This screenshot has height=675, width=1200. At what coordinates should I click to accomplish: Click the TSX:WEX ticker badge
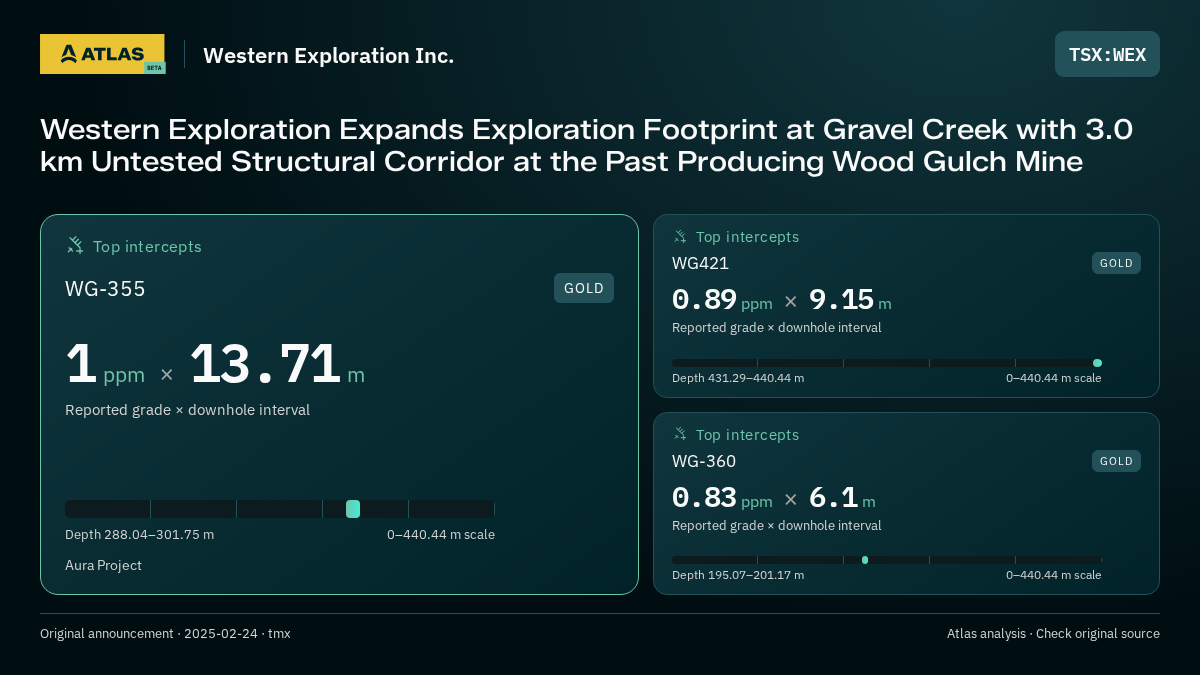tap(1107, 54)
